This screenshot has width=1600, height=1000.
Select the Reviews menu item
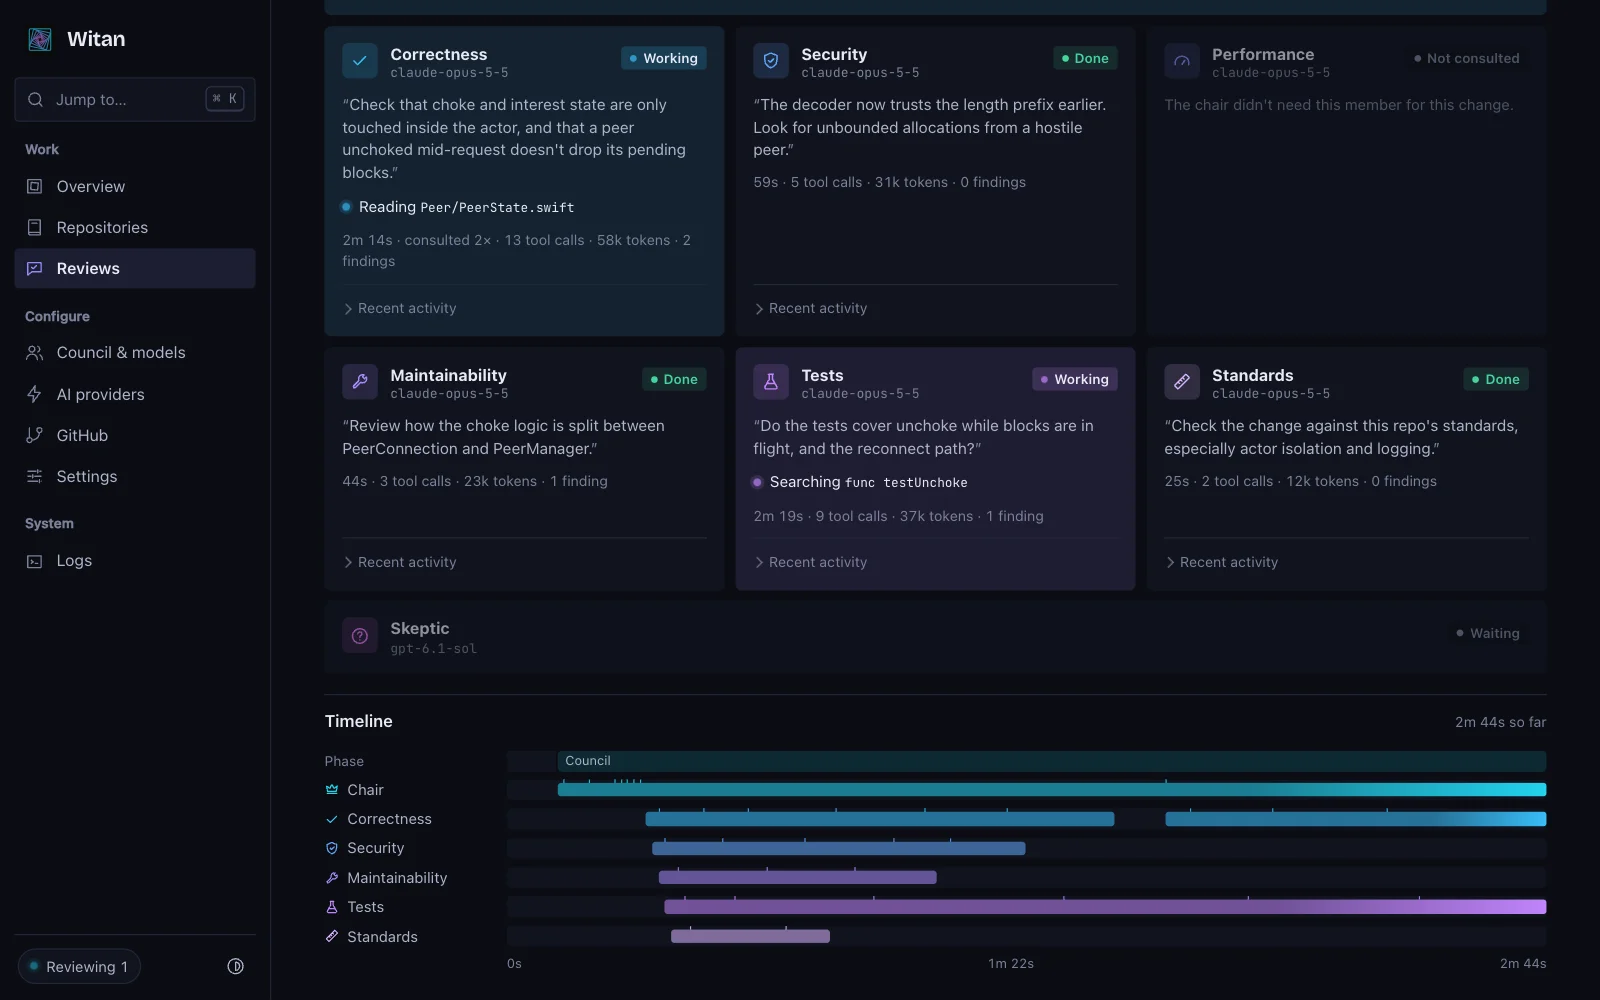pyautogui.click(x=135, y=268)
